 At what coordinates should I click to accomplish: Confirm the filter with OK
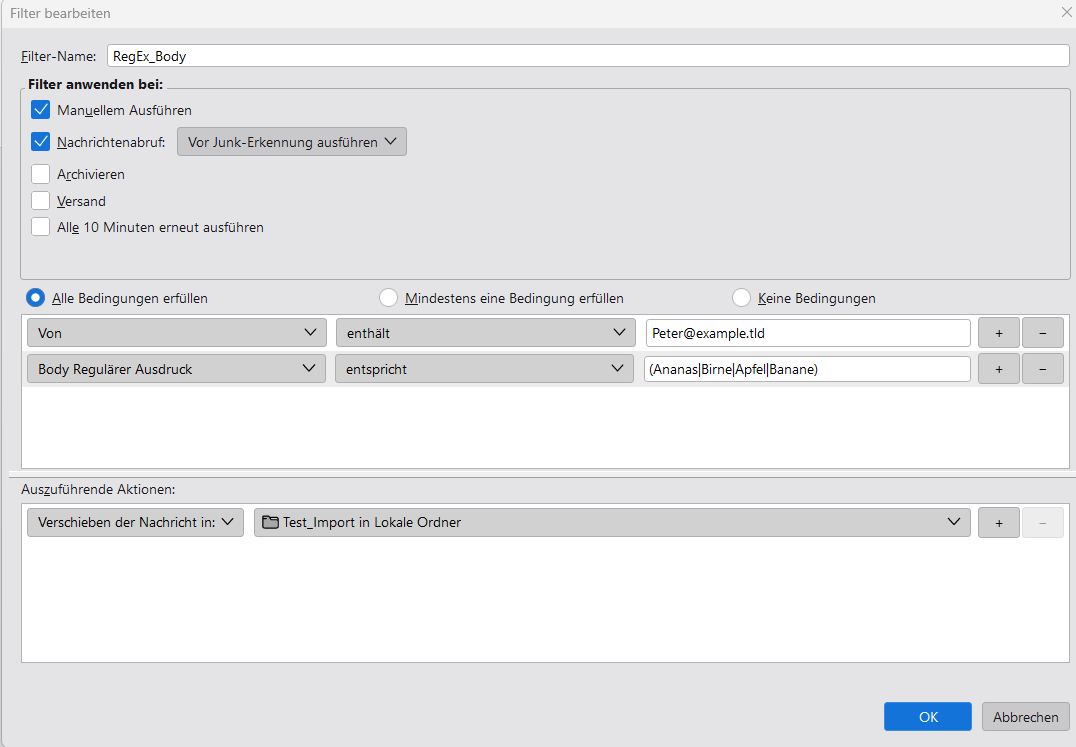(927, 717)
